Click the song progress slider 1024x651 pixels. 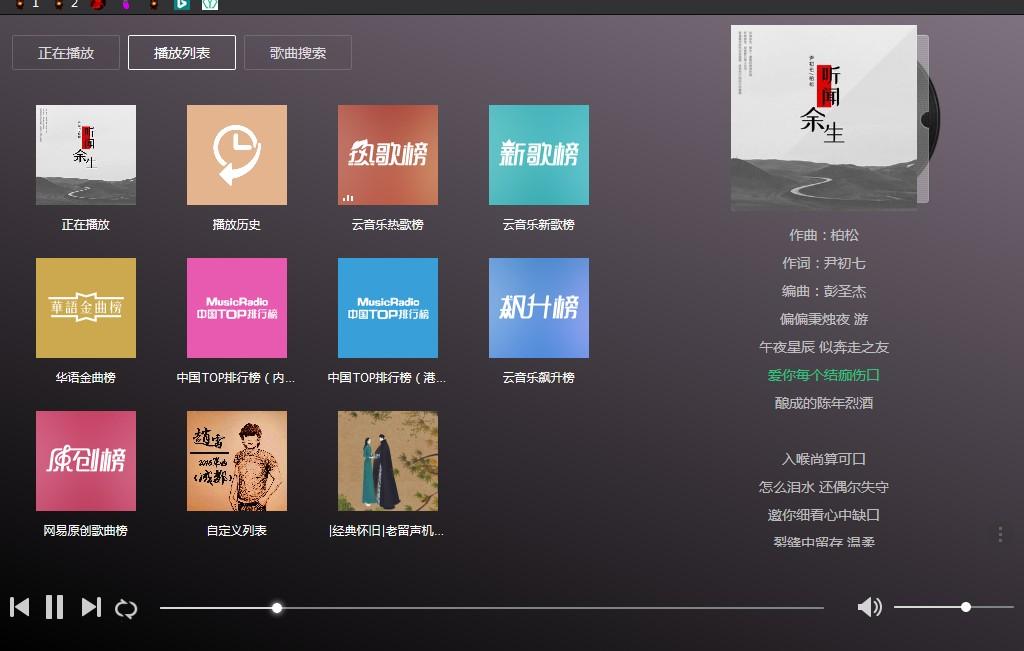coord(491,608)
